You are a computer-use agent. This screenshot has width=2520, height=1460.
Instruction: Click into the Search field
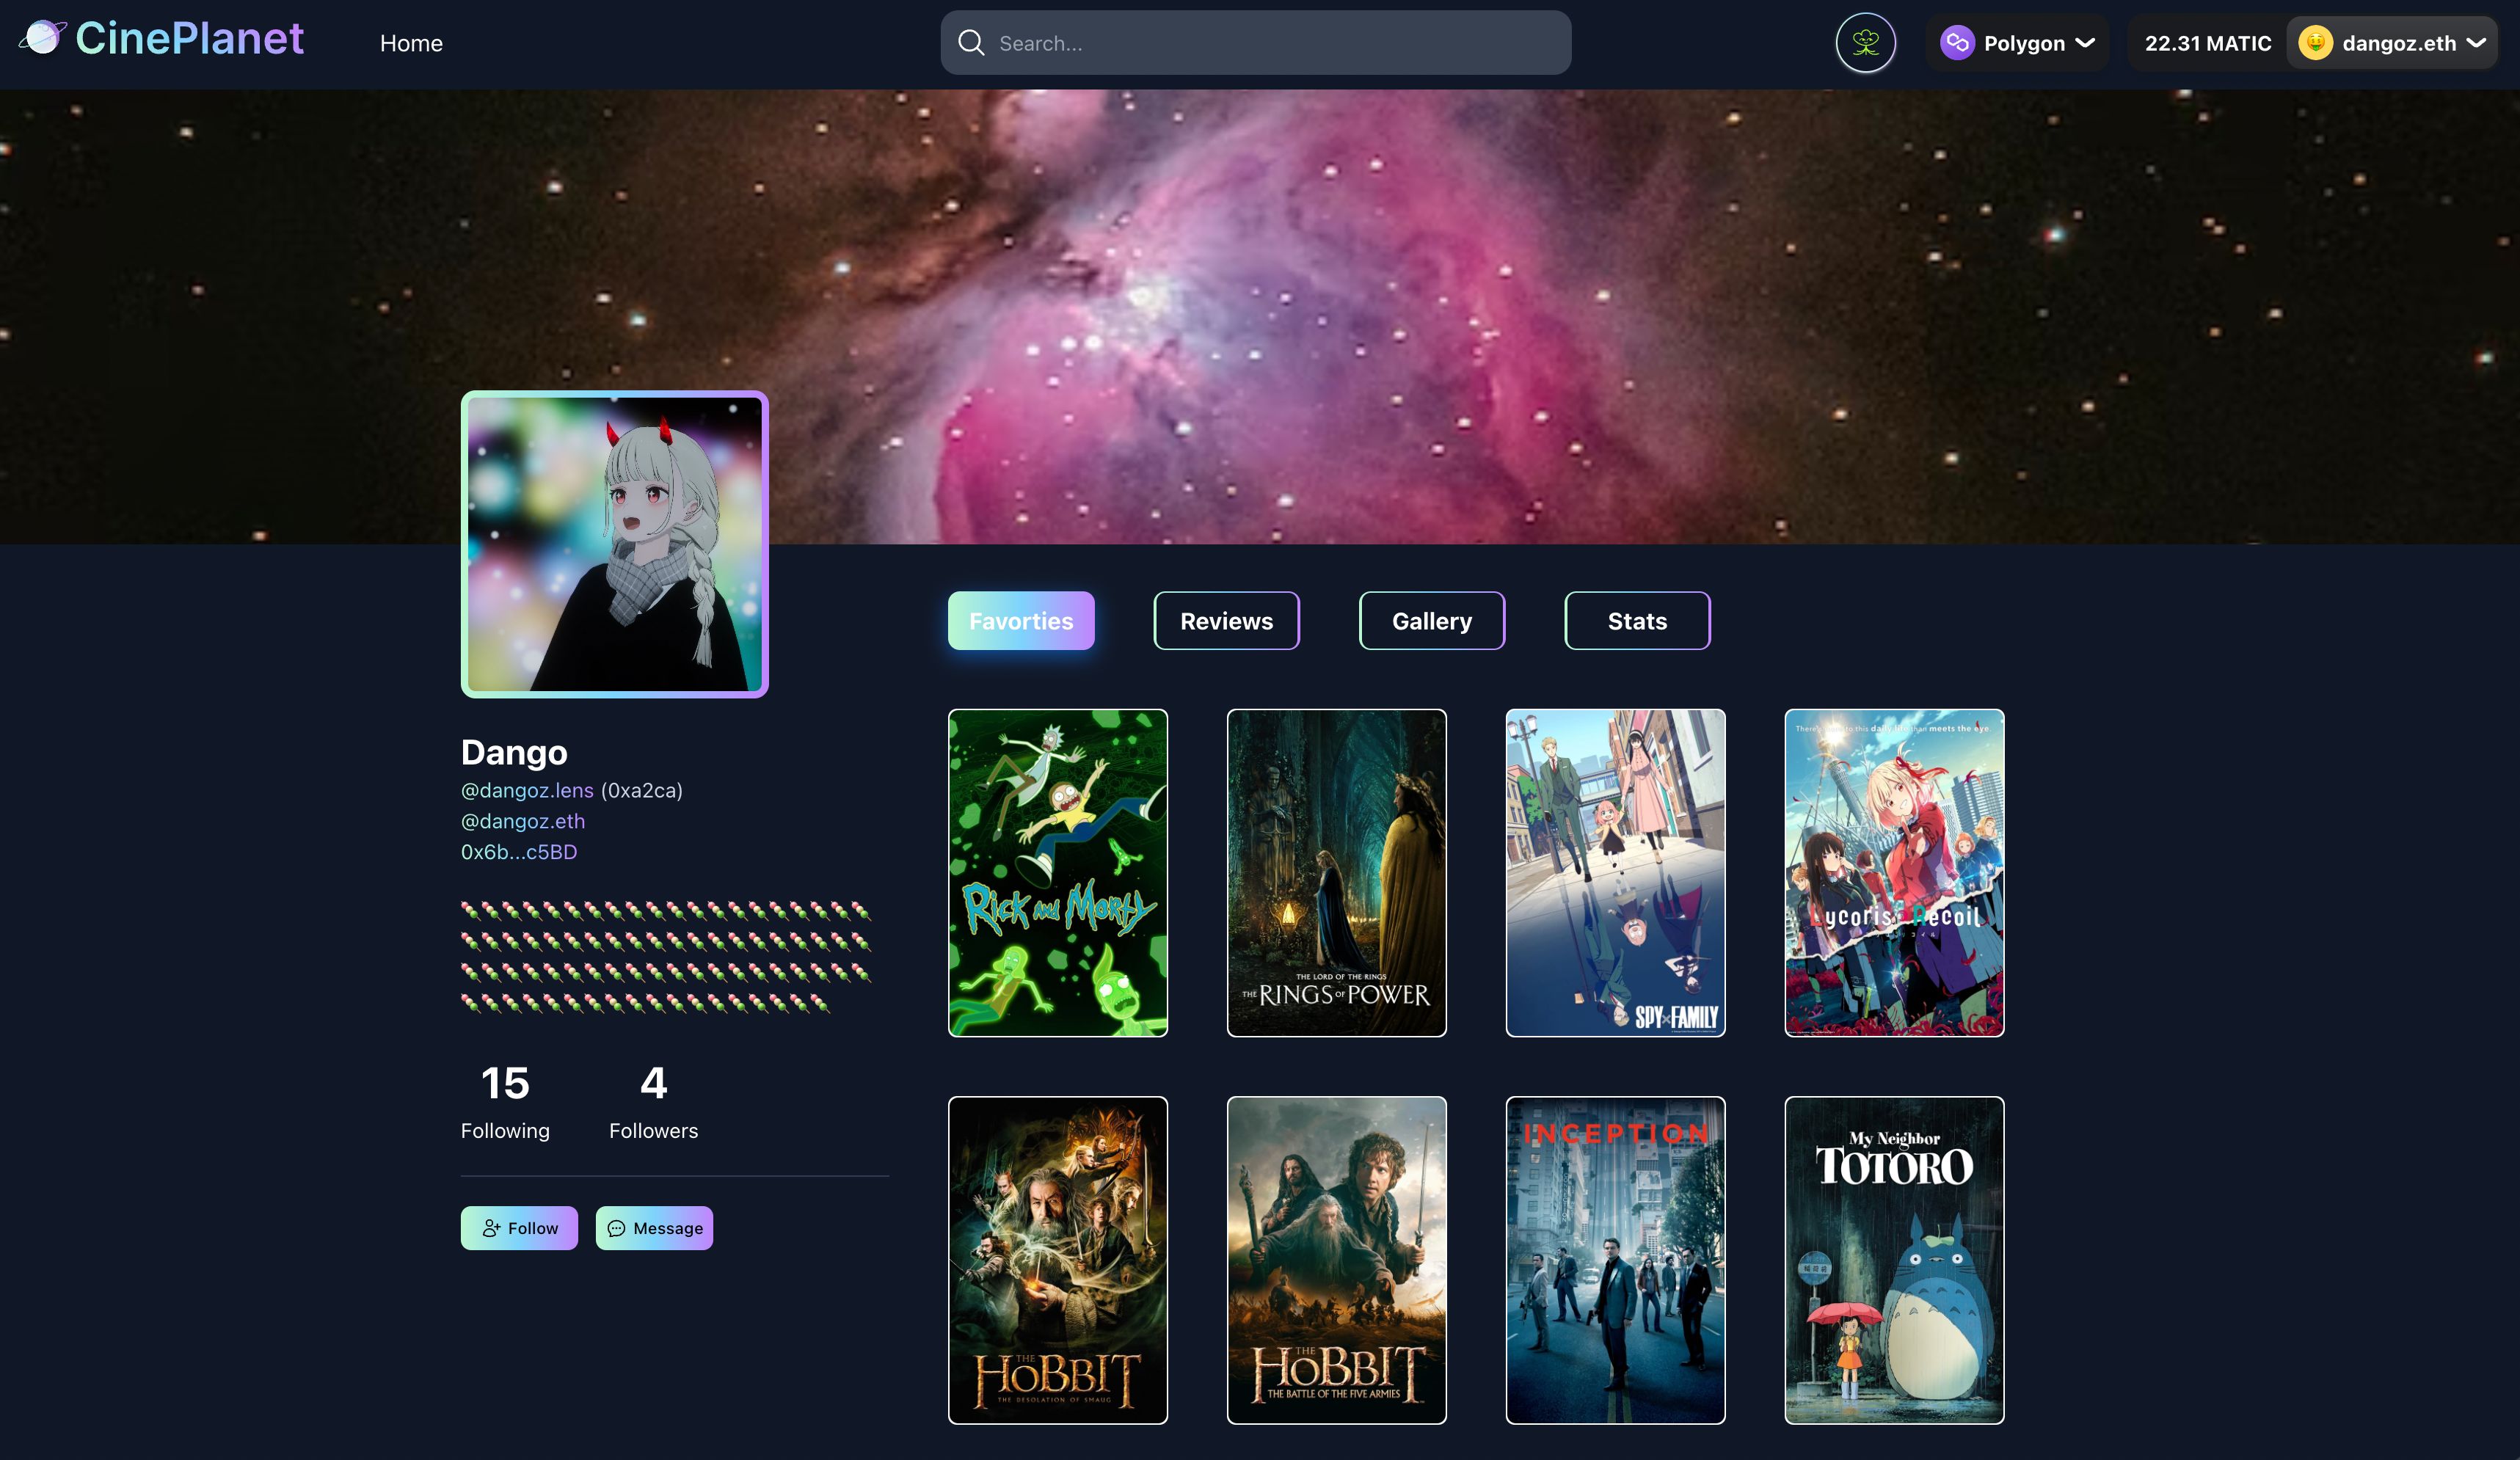pos(1255,43)
